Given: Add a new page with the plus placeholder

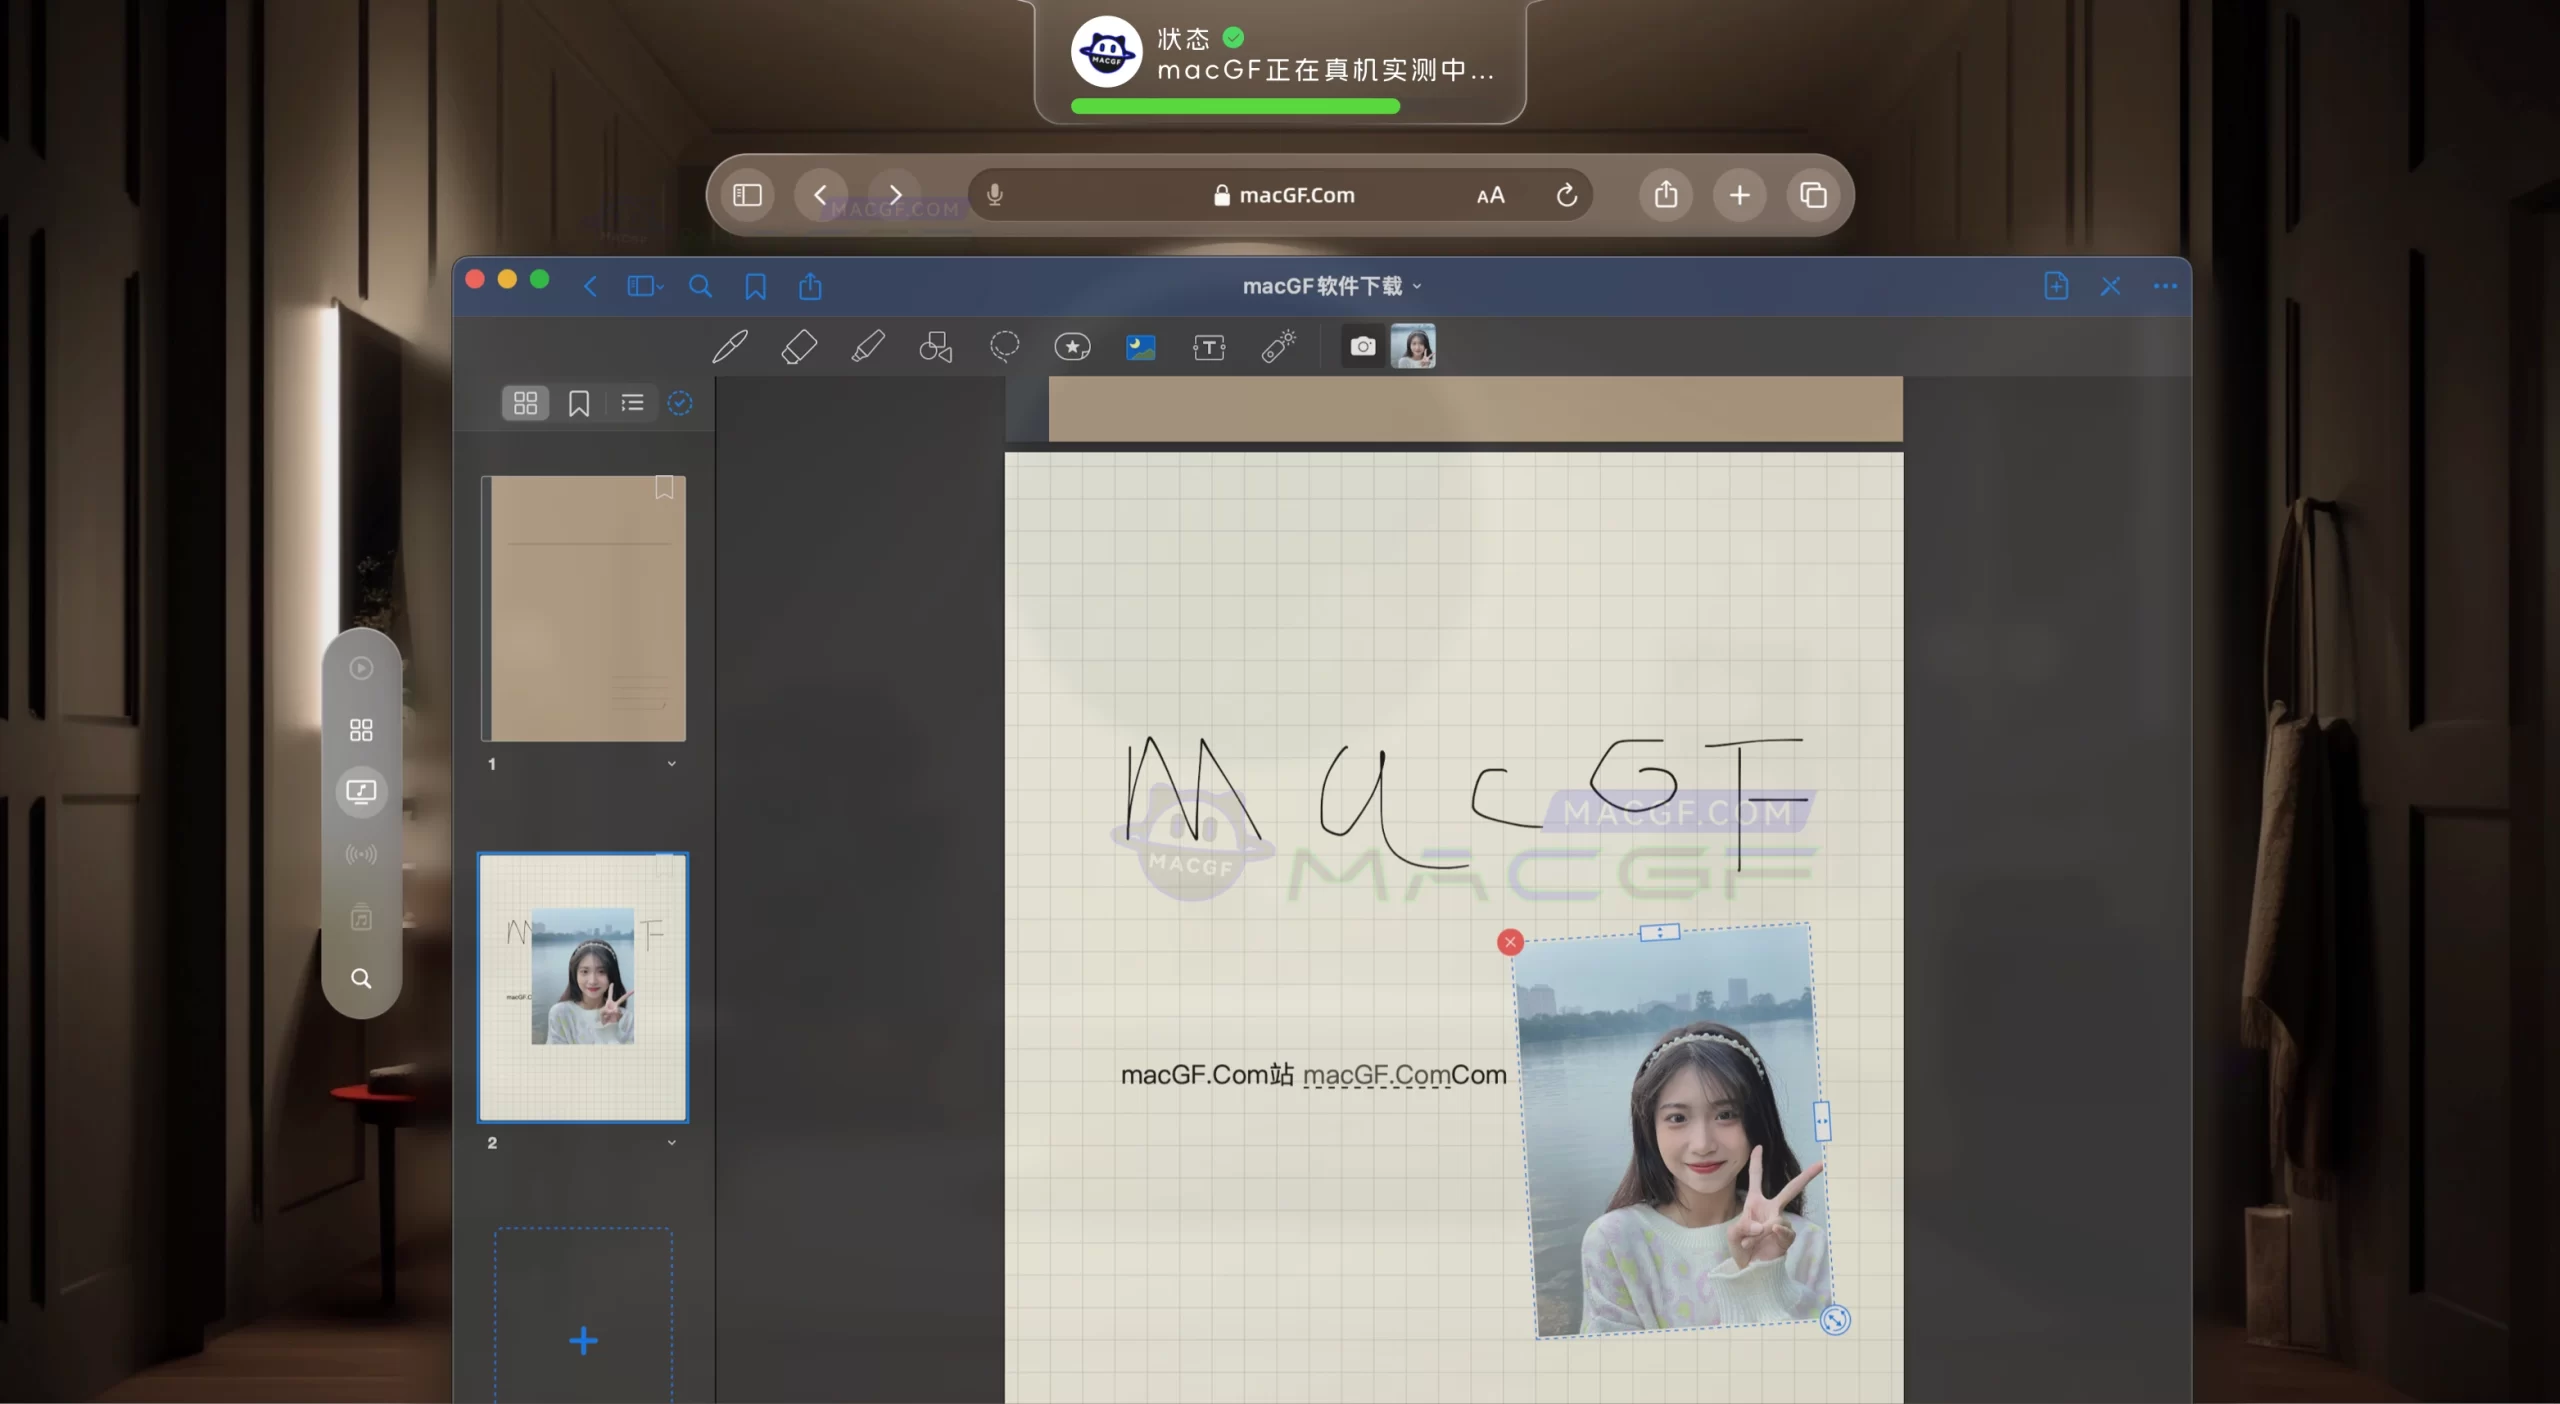Looking at the screenshot, I should pos(583,1341).
